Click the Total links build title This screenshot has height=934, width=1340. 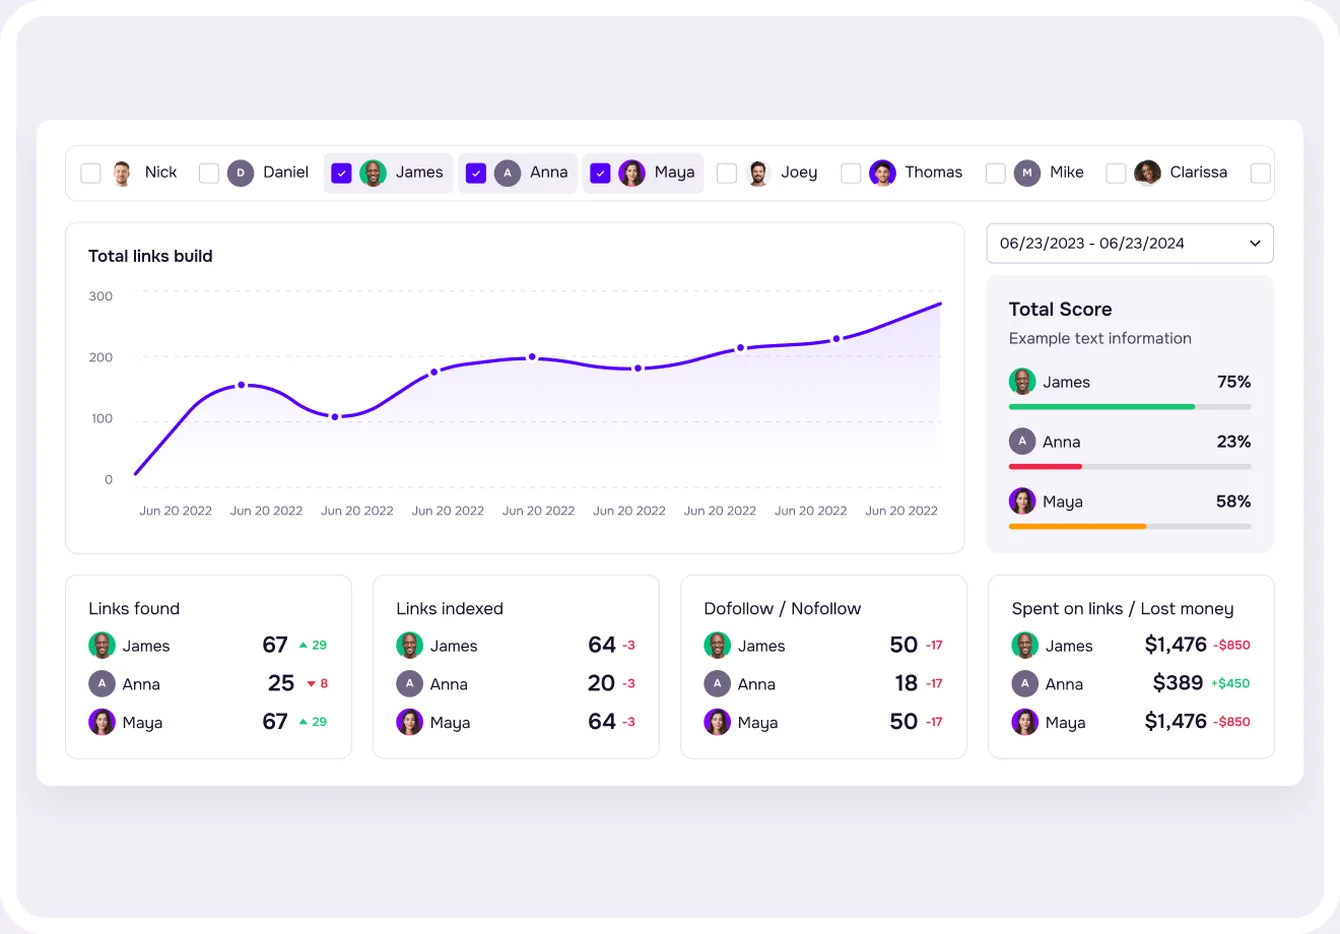click(x=150, y=256)
